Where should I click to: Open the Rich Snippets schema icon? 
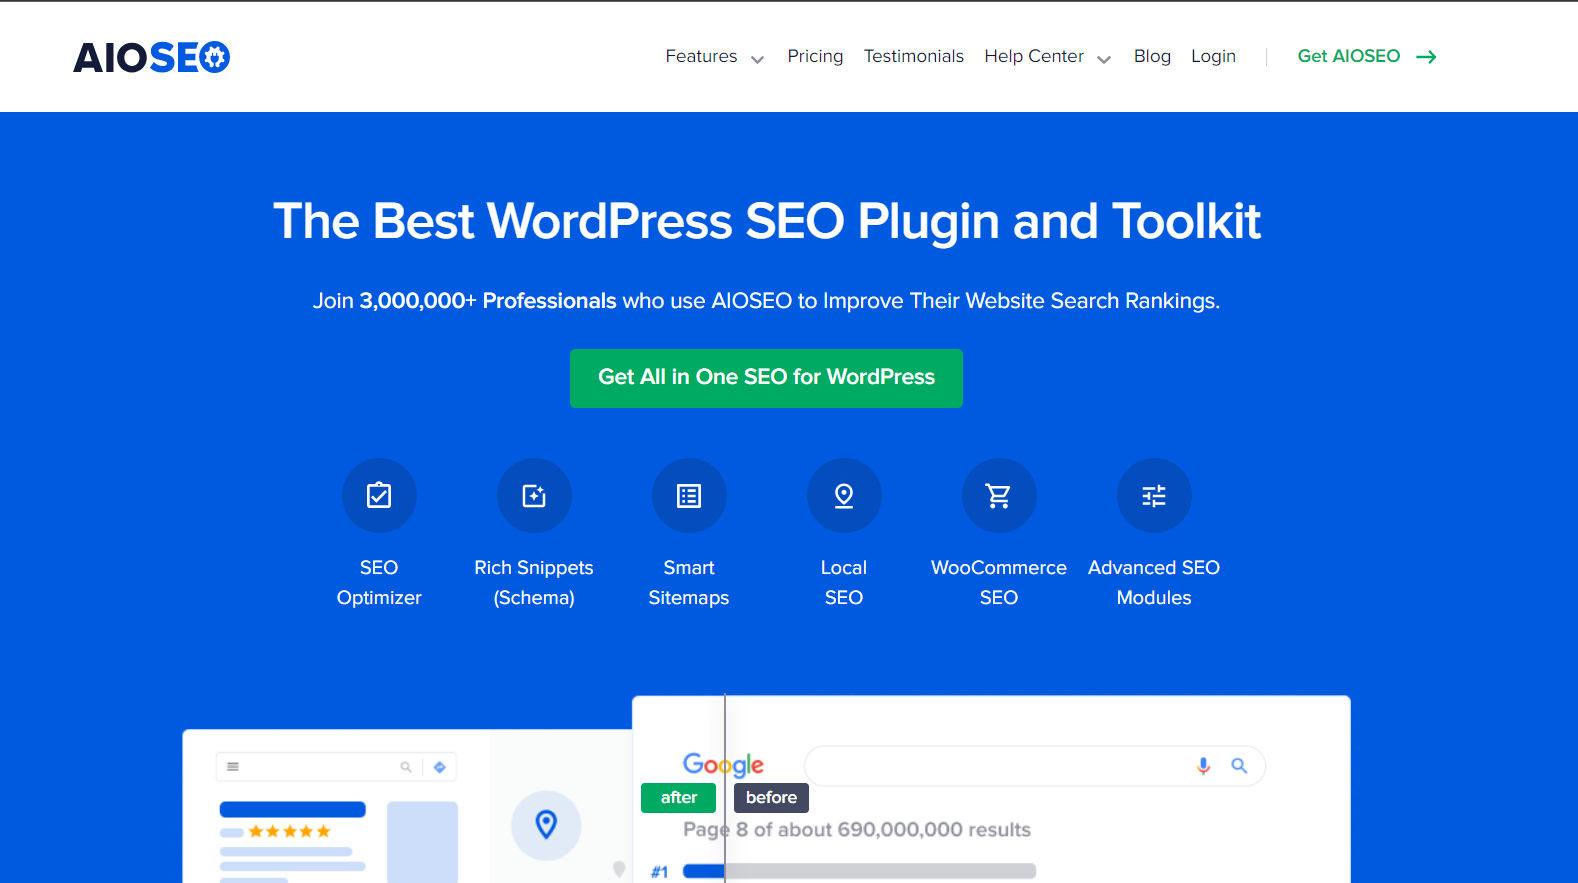tap(534, 496)
